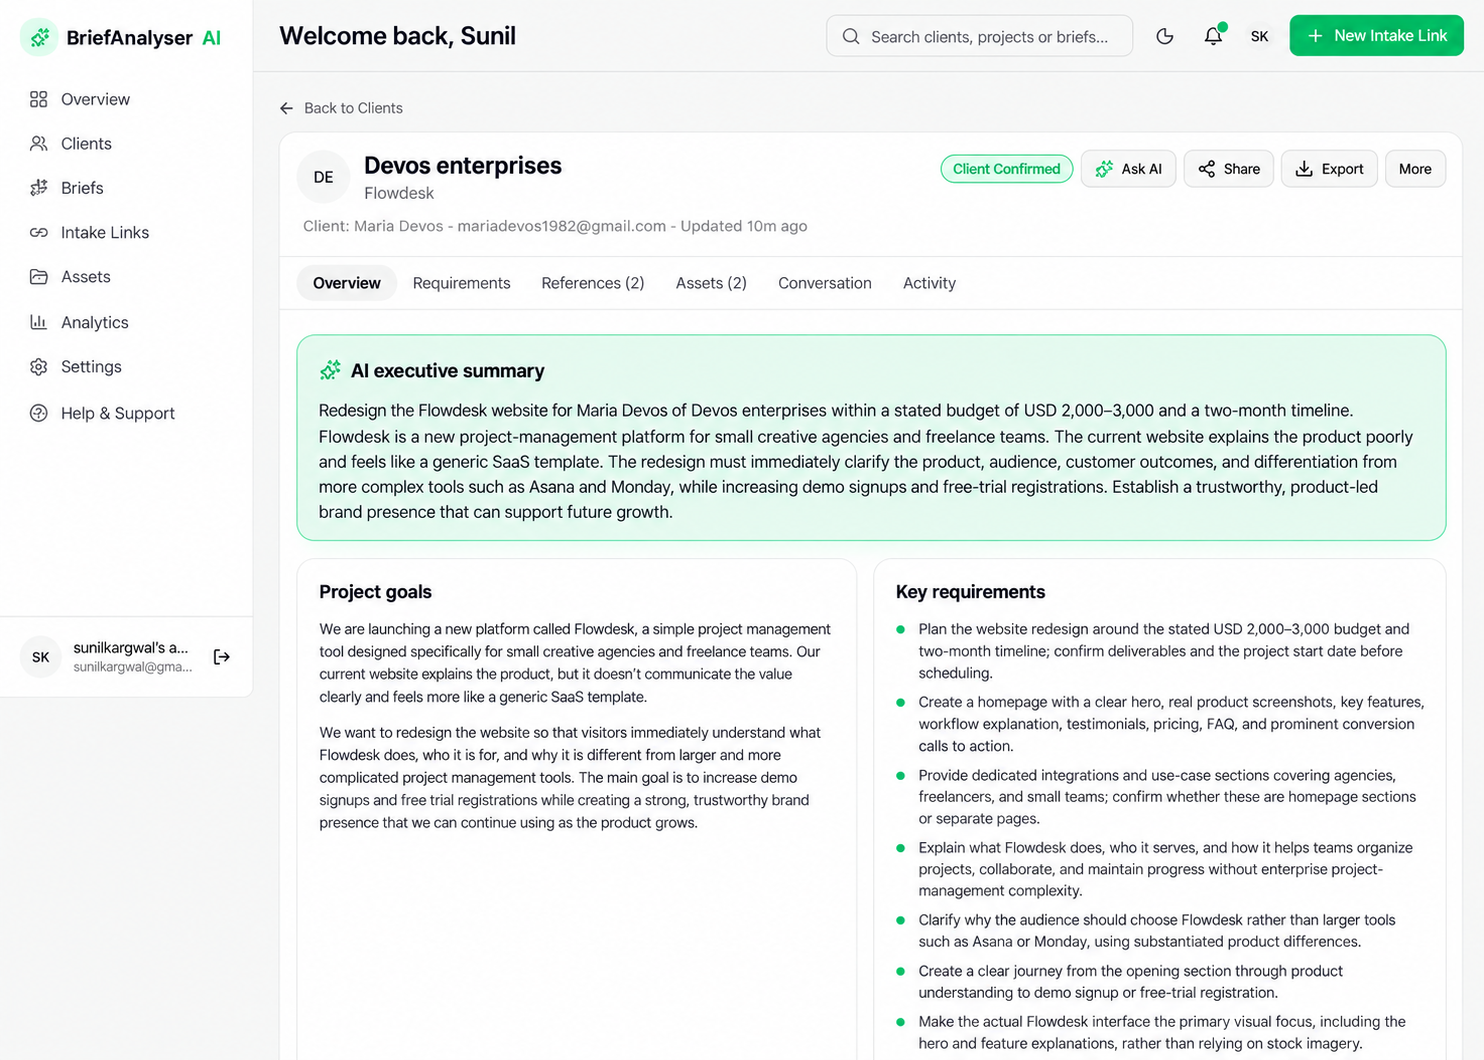Click requirement starting 'Clarify why the audience'
1484x1060 pixels.
click(1157, 931)
